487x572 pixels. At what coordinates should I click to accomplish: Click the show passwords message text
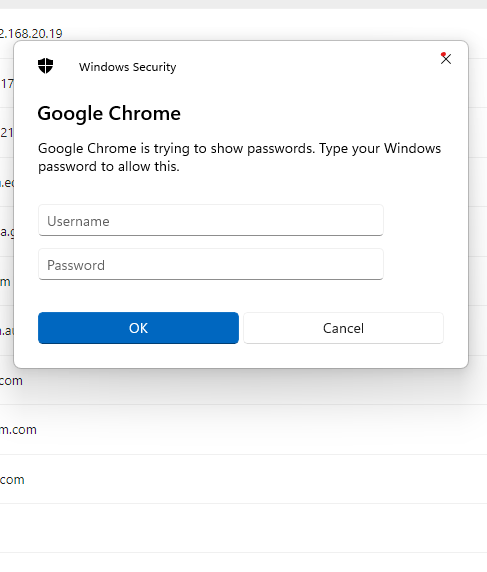click(239, 157)
